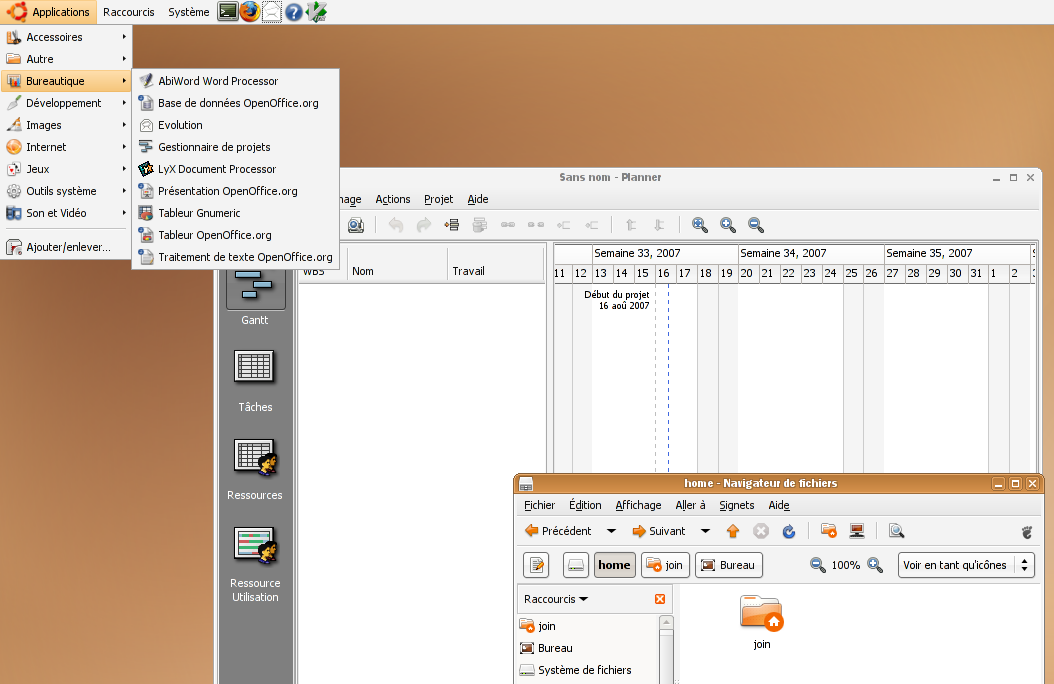Click the search files magnifier icon
1054x684 pixels.
tap(897, 531)
